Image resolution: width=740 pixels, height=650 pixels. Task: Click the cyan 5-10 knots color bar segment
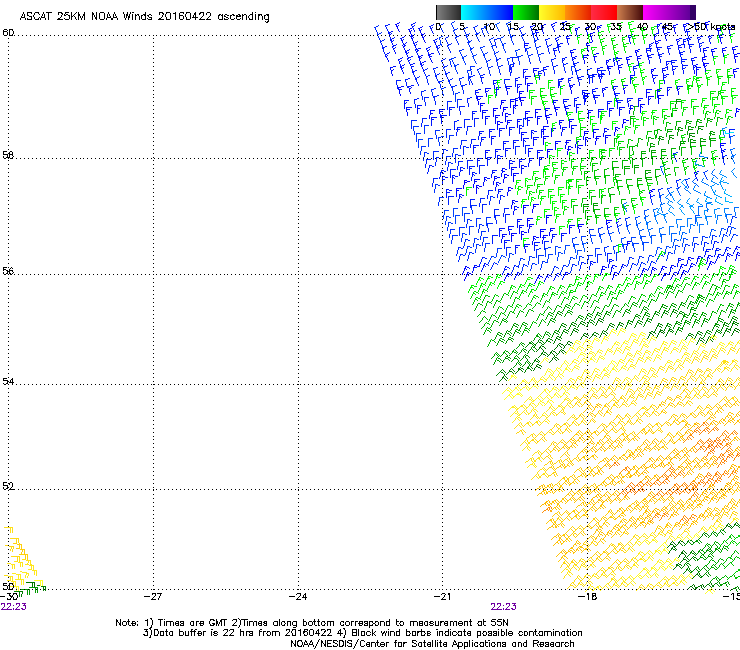click(x=474, y=12)
